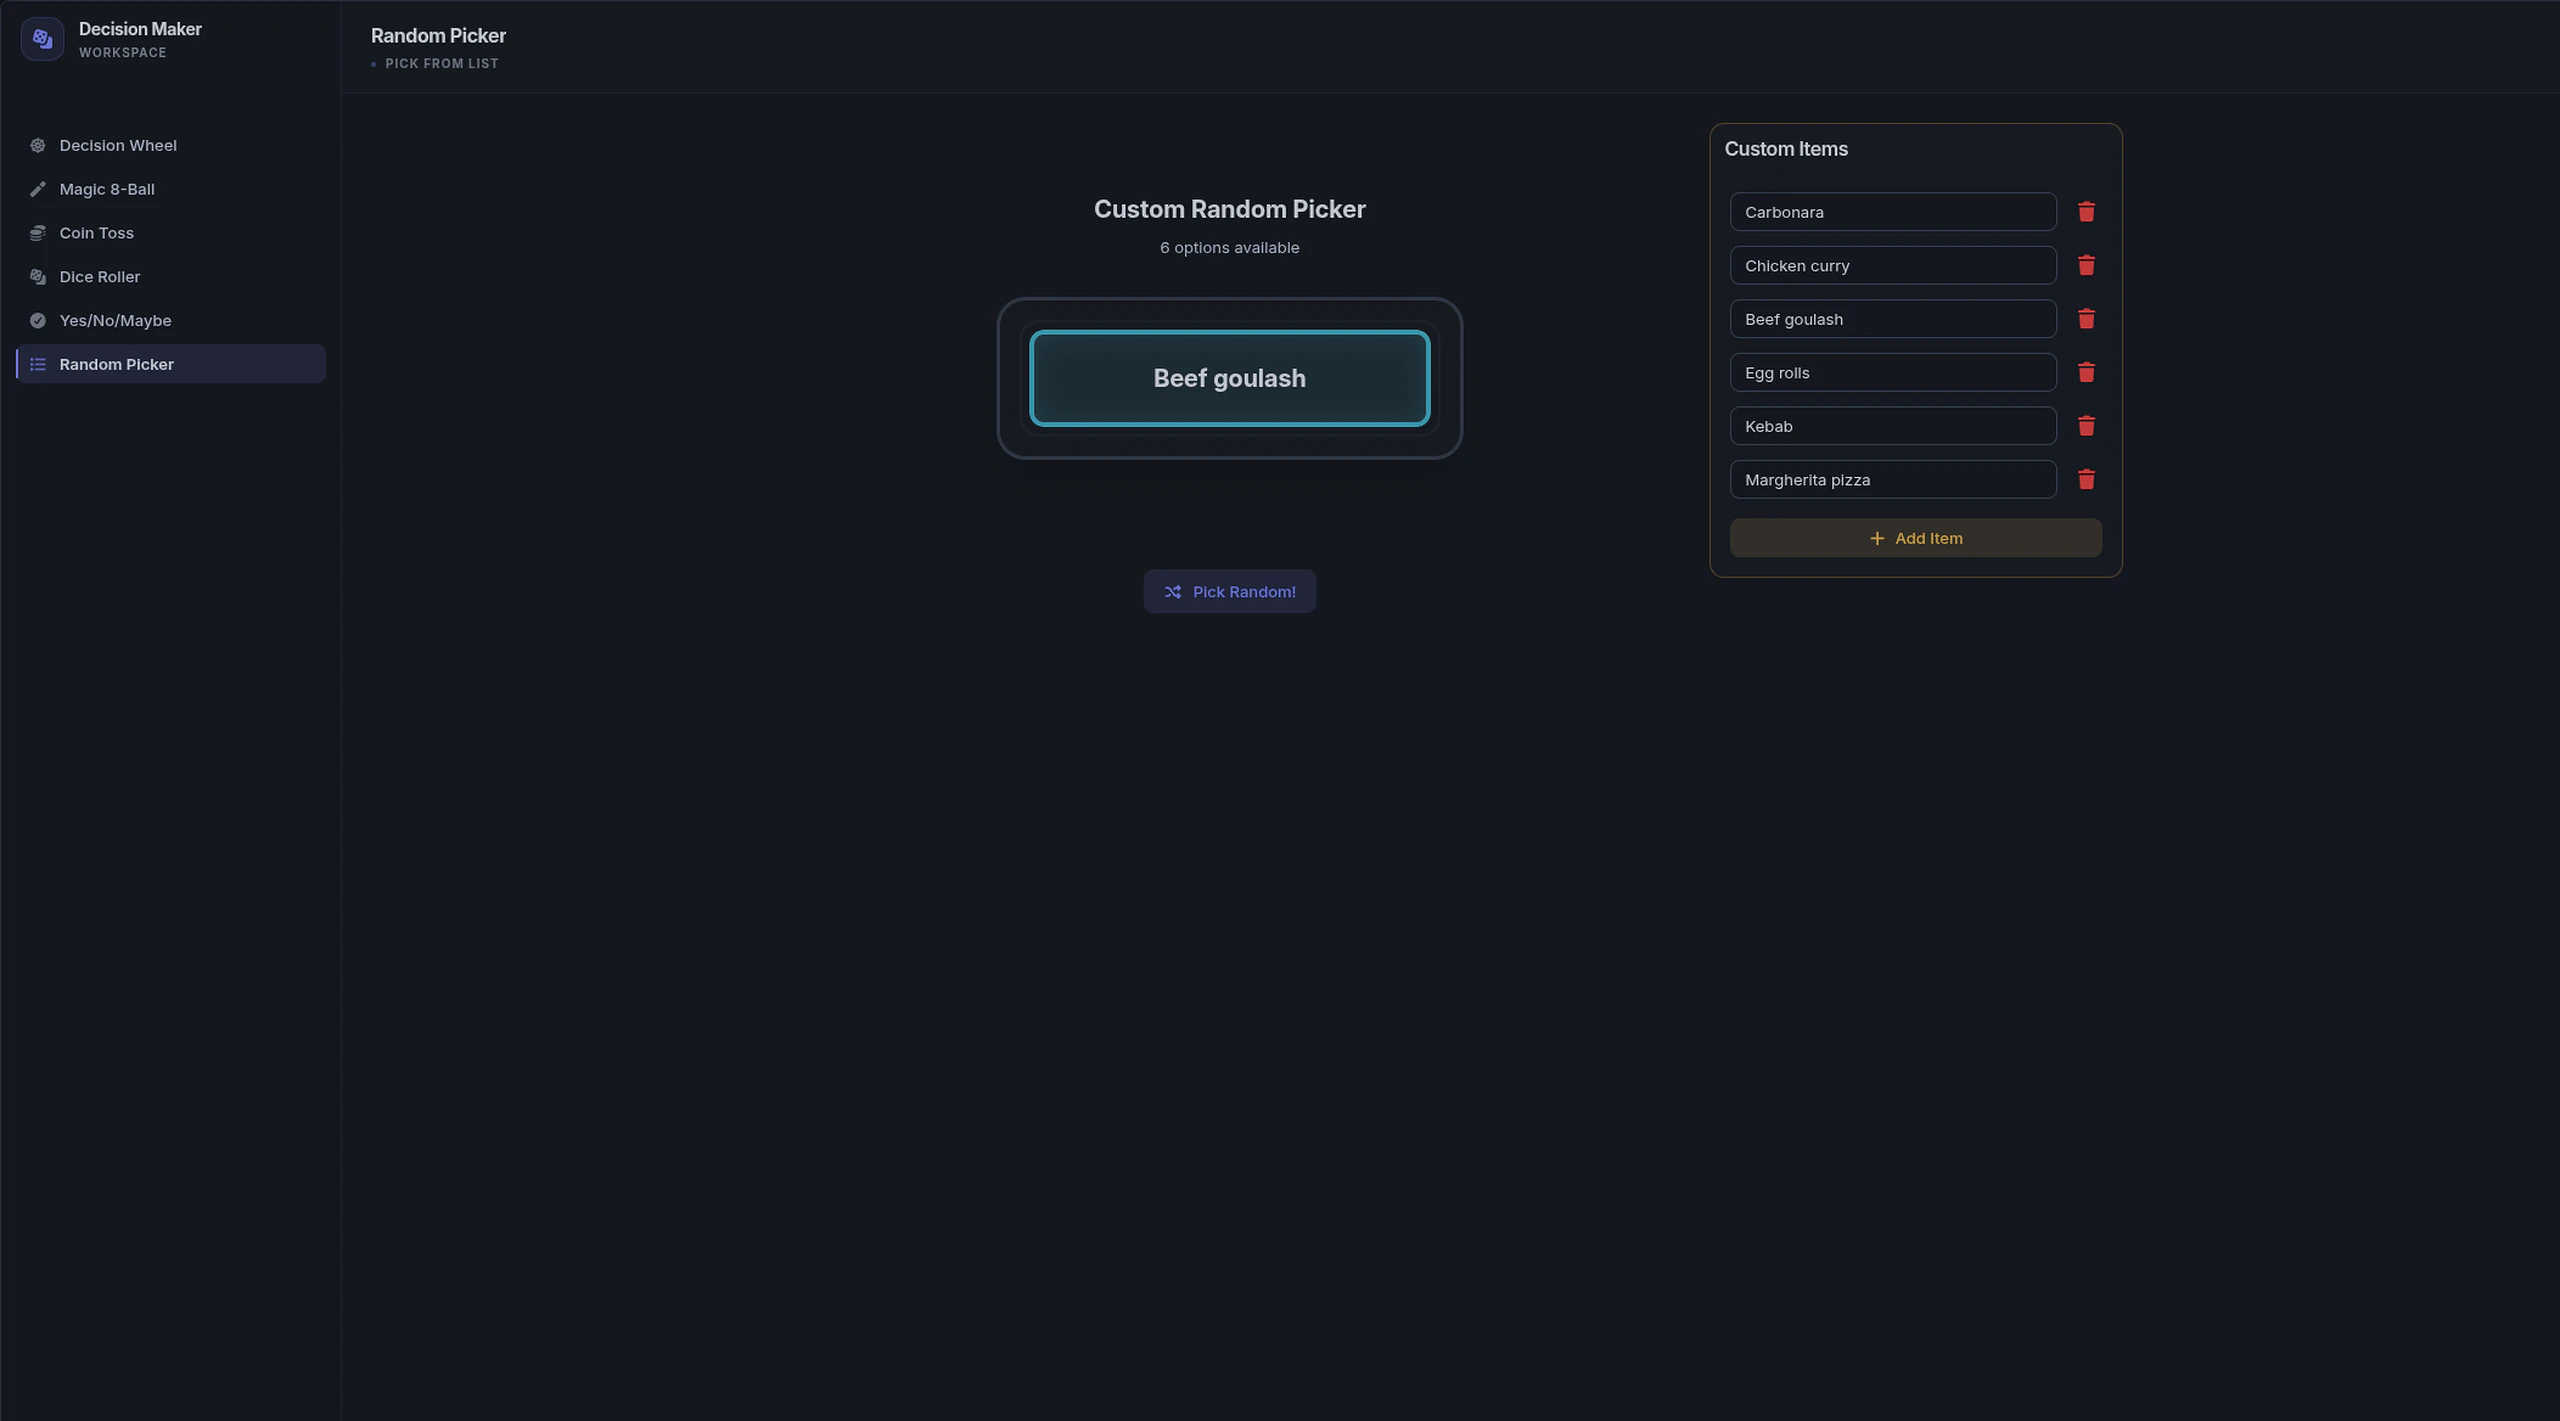Click the Add Item button

coord(1915,538)
